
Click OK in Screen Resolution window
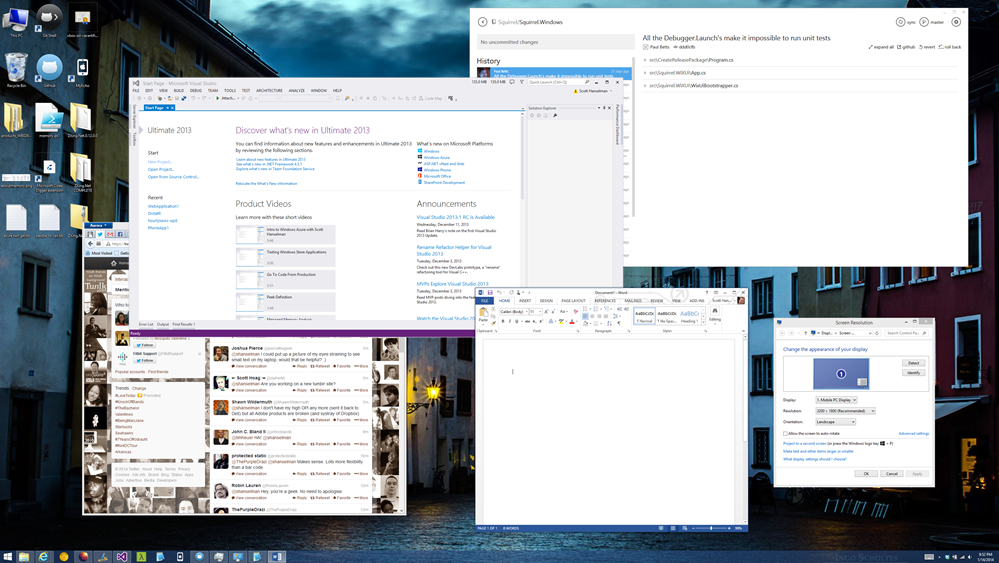coord(866,473)
